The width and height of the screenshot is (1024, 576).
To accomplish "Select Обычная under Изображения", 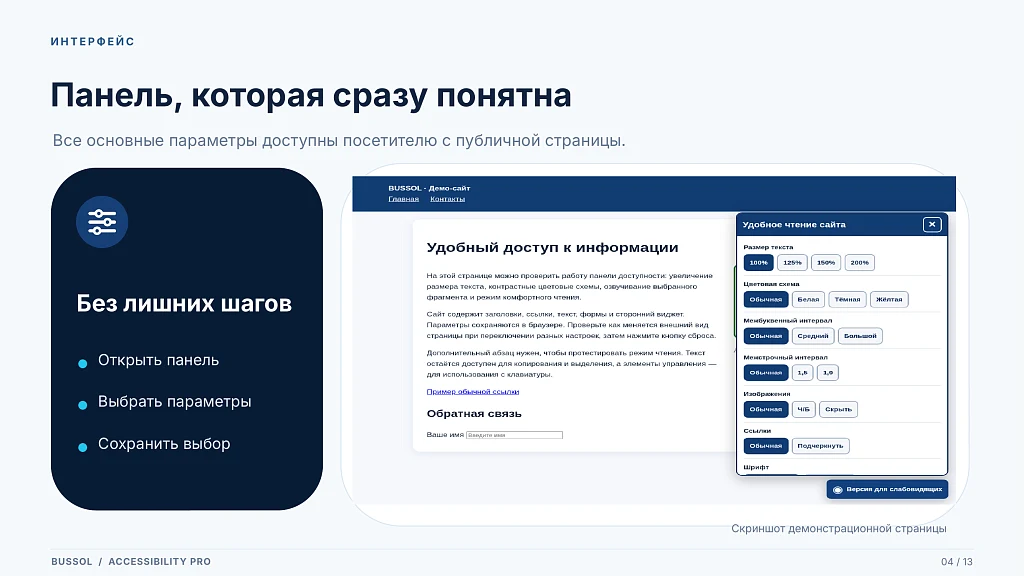I will (765, 409).
